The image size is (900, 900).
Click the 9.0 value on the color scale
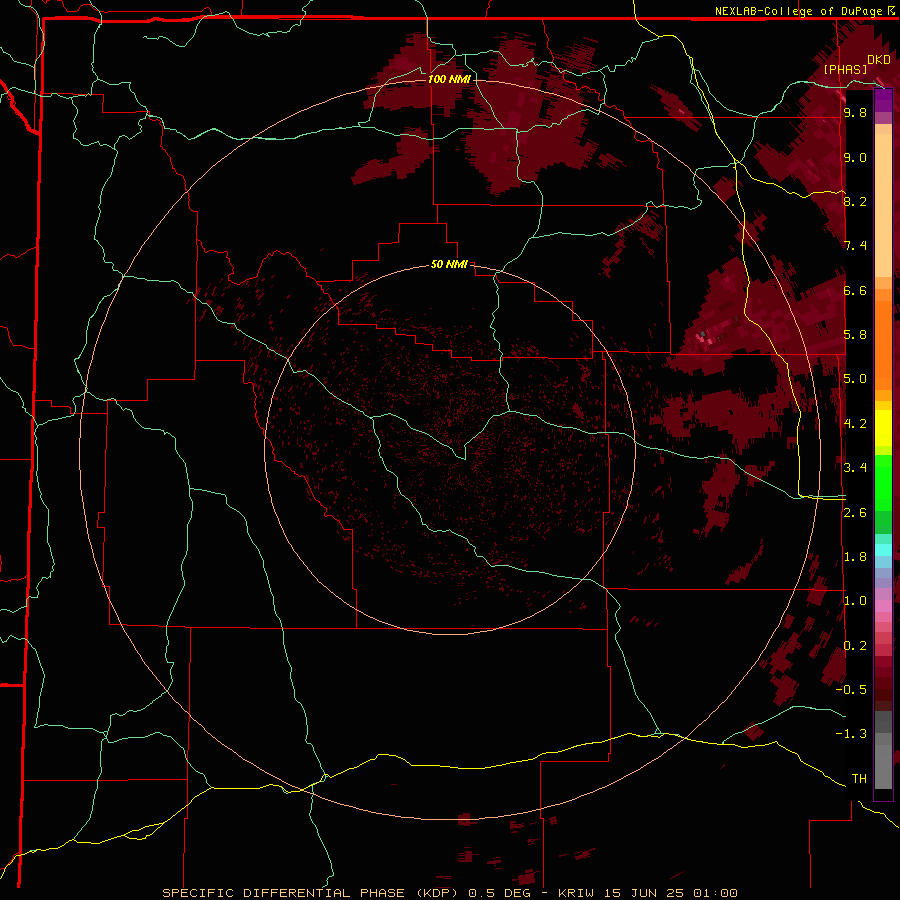coord(855,157)
